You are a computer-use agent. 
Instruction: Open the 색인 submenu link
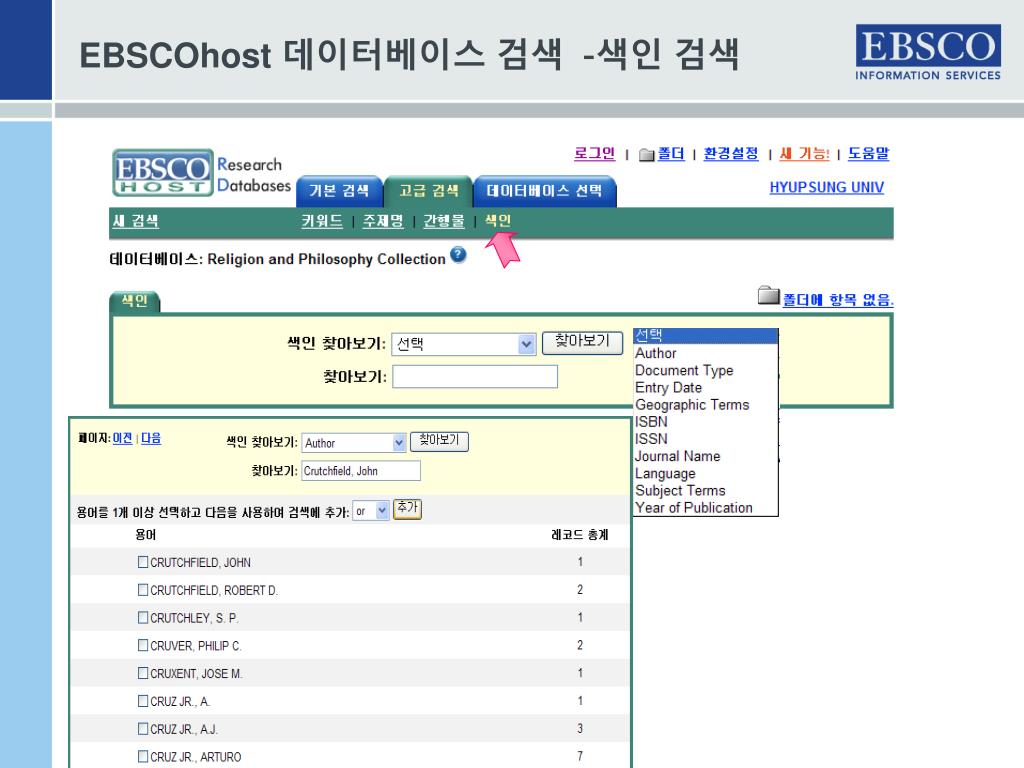pyautogui.click(x=498, y=221)
